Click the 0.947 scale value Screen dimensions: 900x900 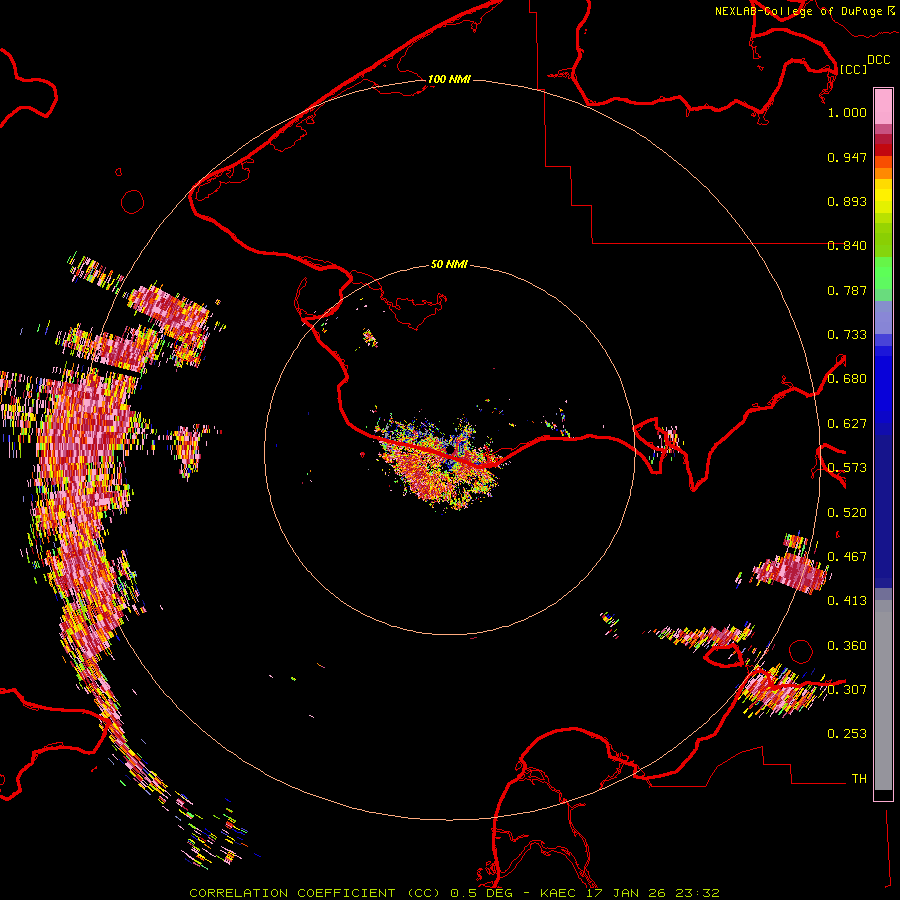tap(847, 157)
